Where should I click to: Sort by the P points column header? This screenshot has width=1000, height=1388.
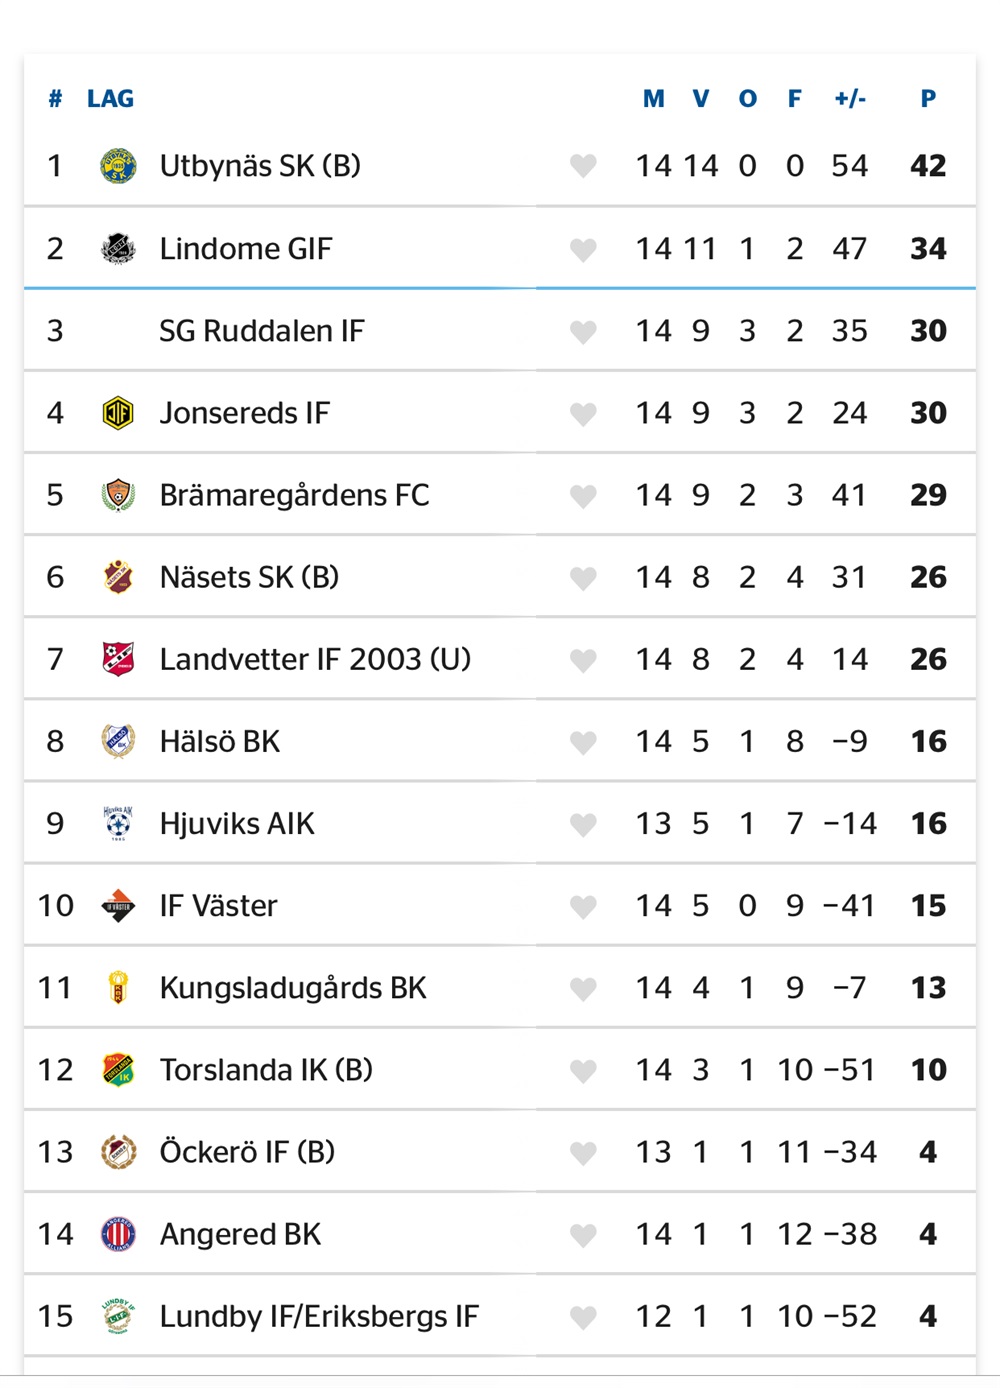(928, 99)
